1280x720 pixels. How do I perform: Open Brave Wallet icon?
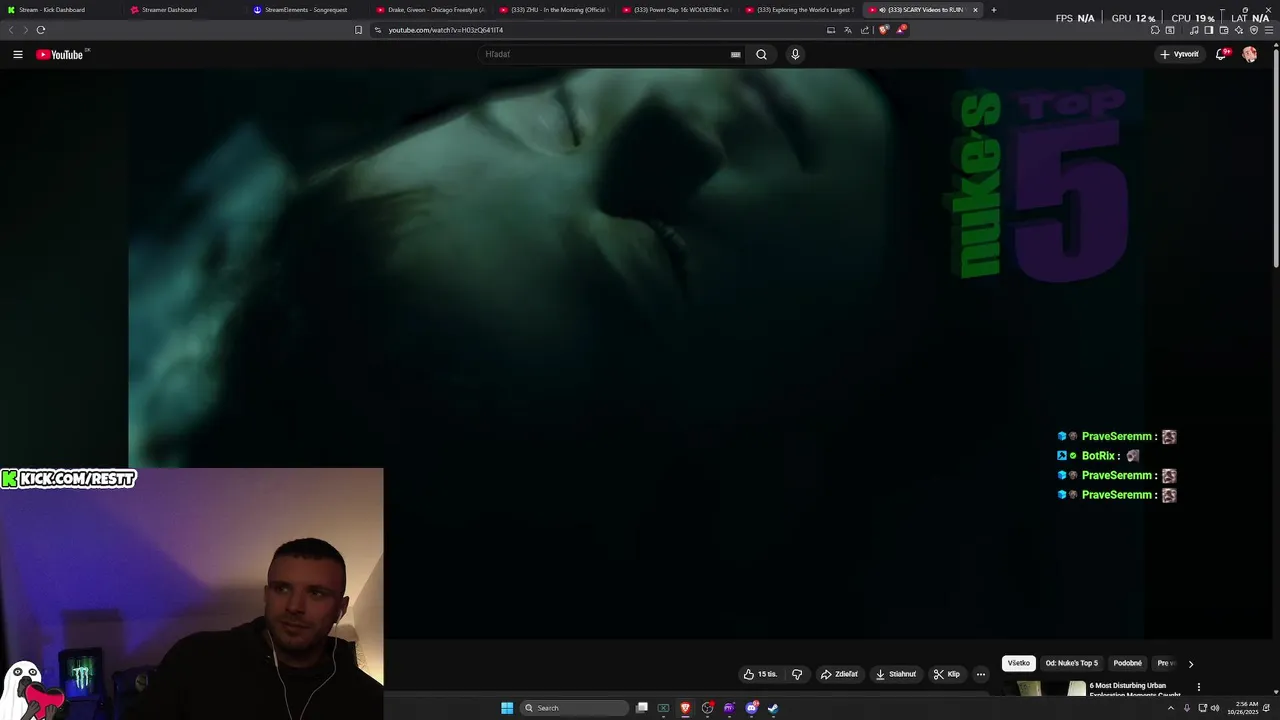tap(1224, 30)
